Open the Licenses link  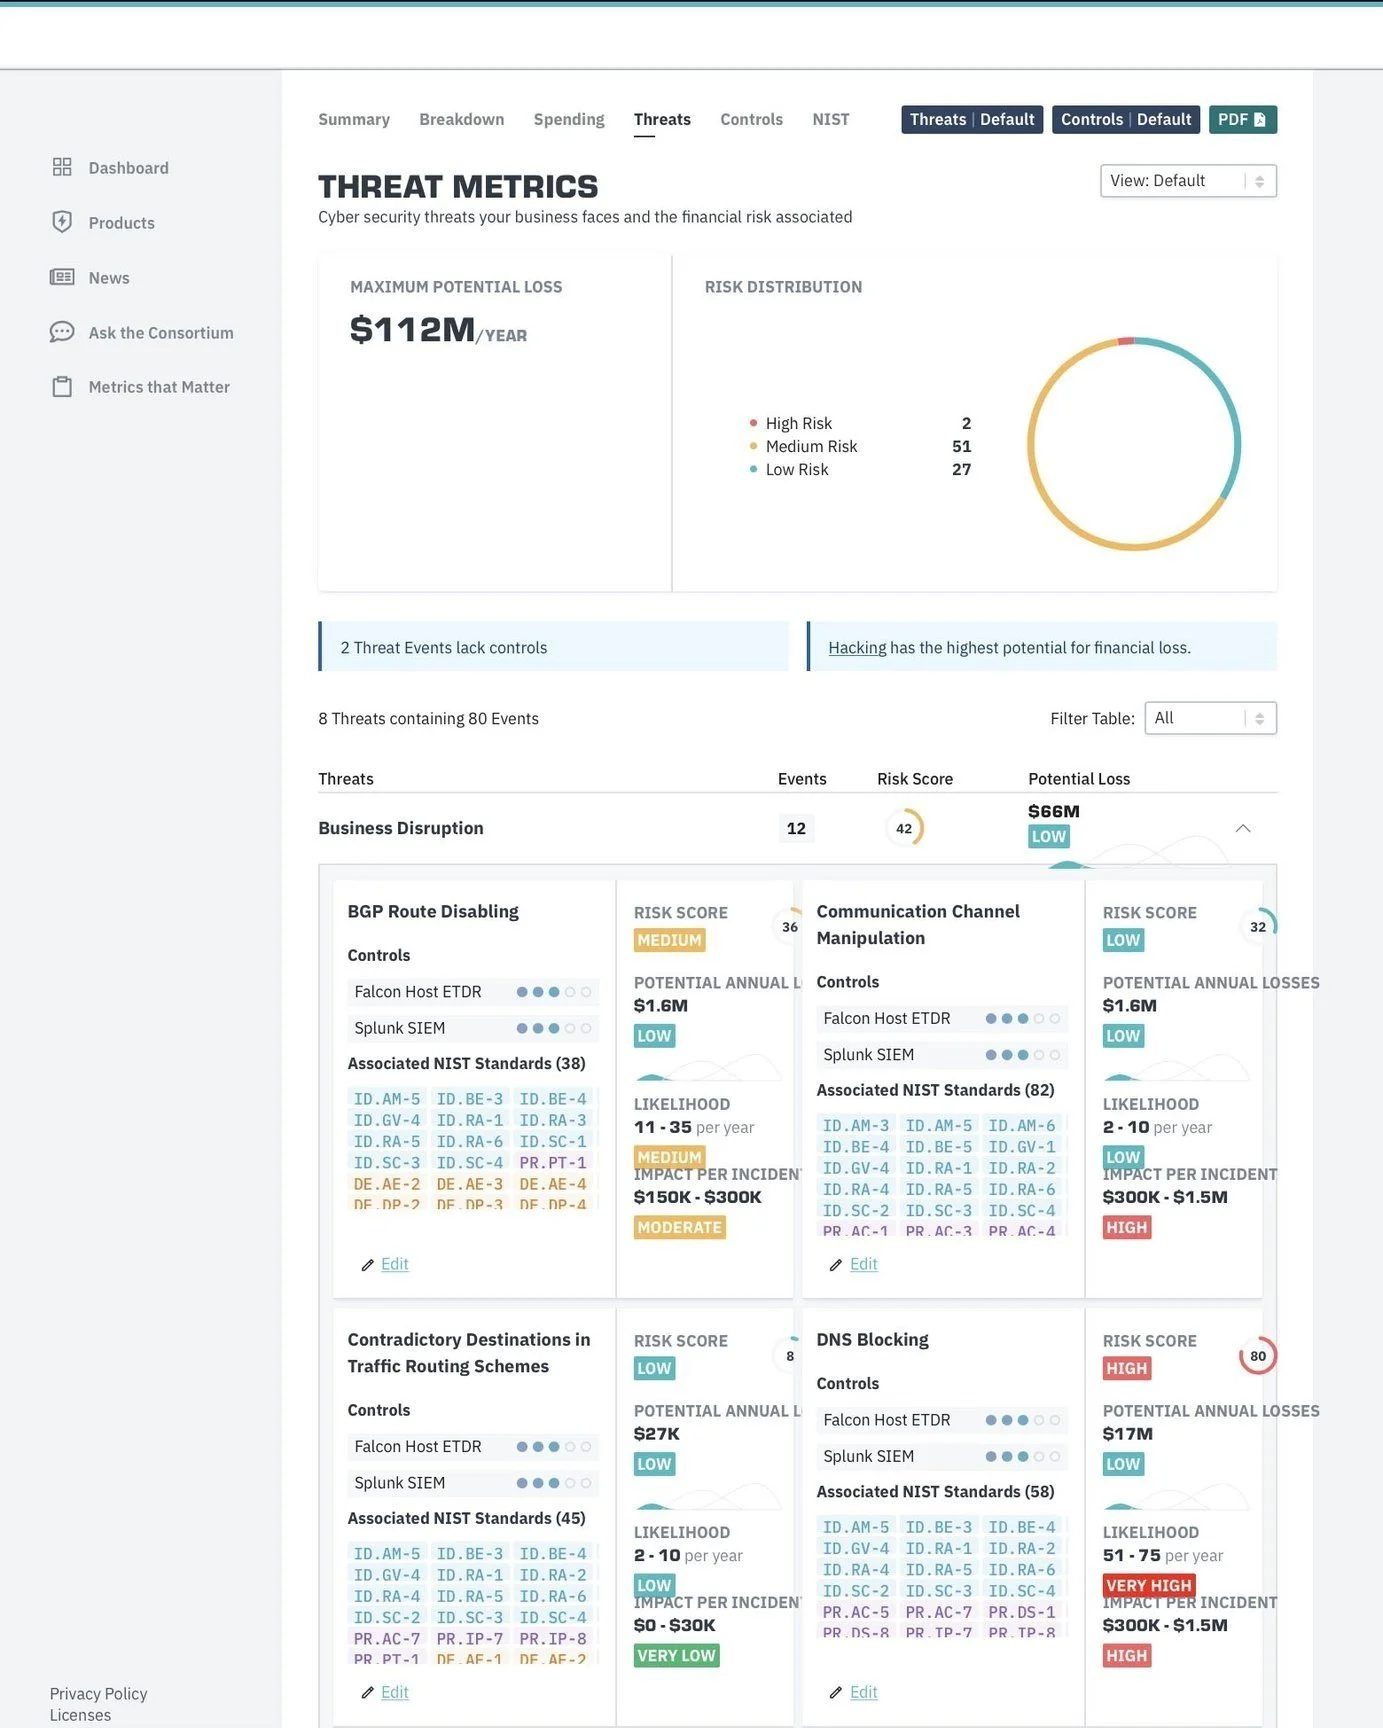click(x=80, y=1715)
